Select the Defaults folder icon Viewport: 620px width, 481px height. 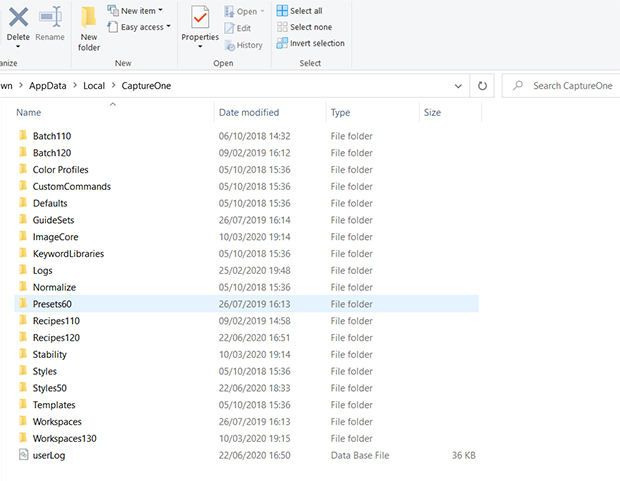click(x=23, y=203)
